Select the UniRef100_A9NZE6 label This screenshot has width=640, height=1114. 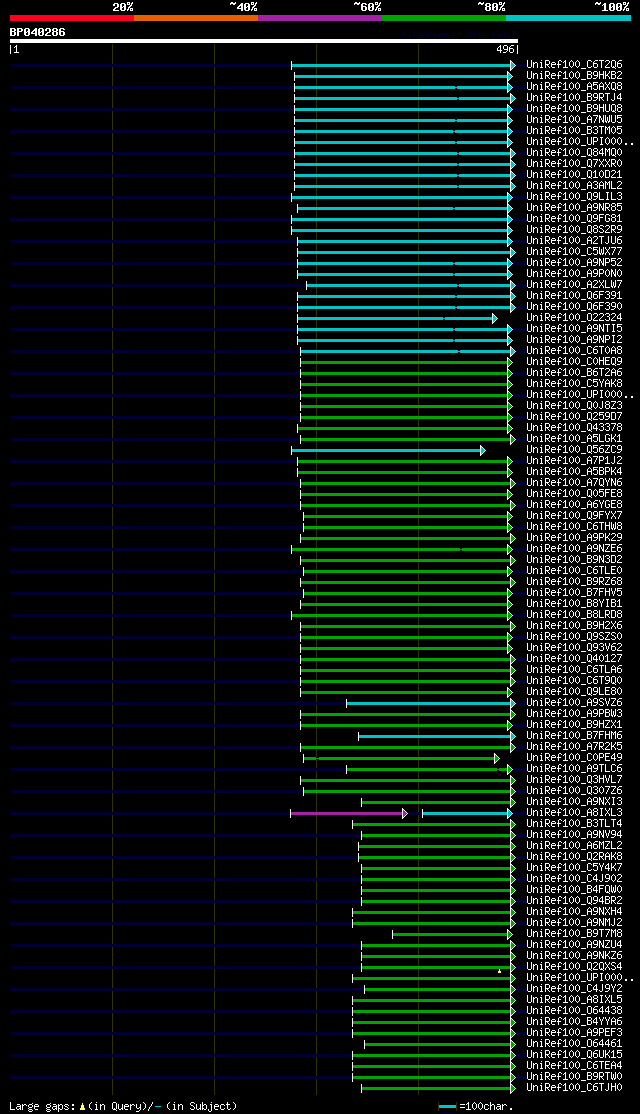575,549
